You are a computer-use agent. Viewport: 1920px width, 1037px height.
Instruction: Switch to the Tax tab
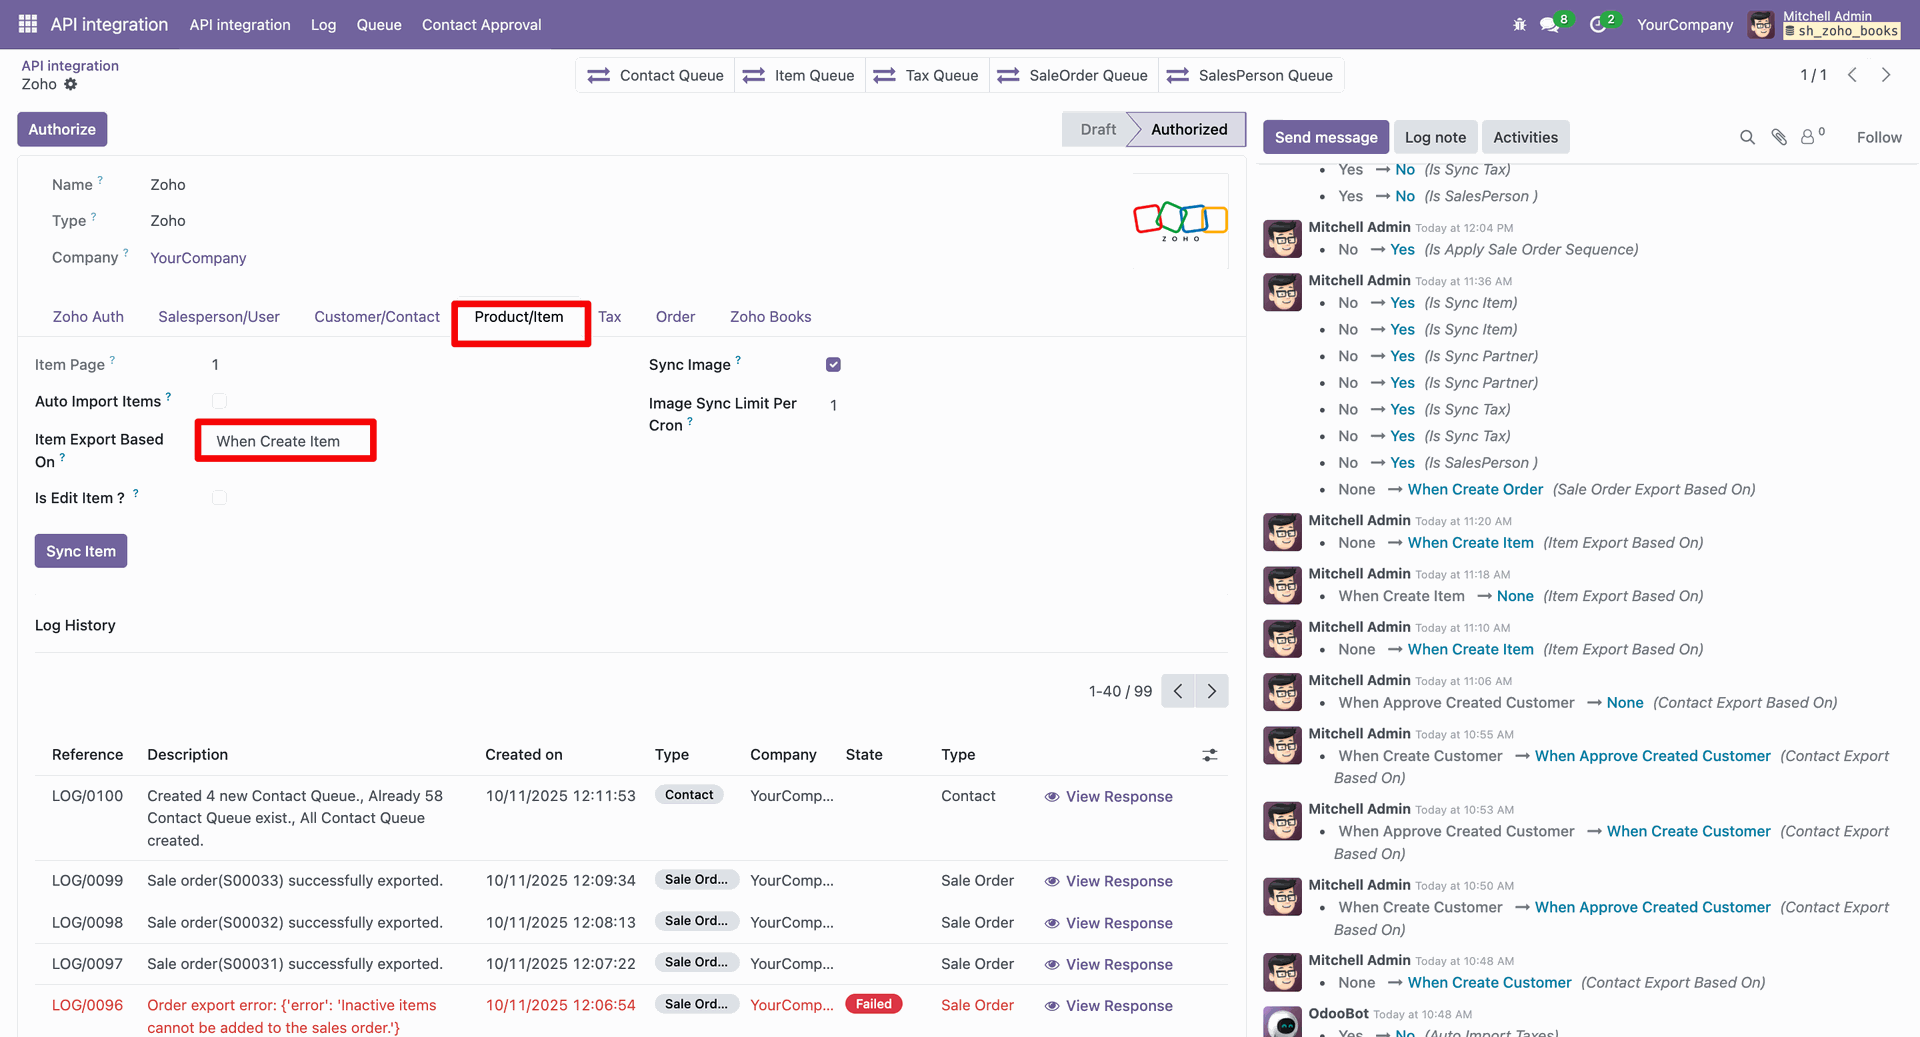click(x=610, y=317)
